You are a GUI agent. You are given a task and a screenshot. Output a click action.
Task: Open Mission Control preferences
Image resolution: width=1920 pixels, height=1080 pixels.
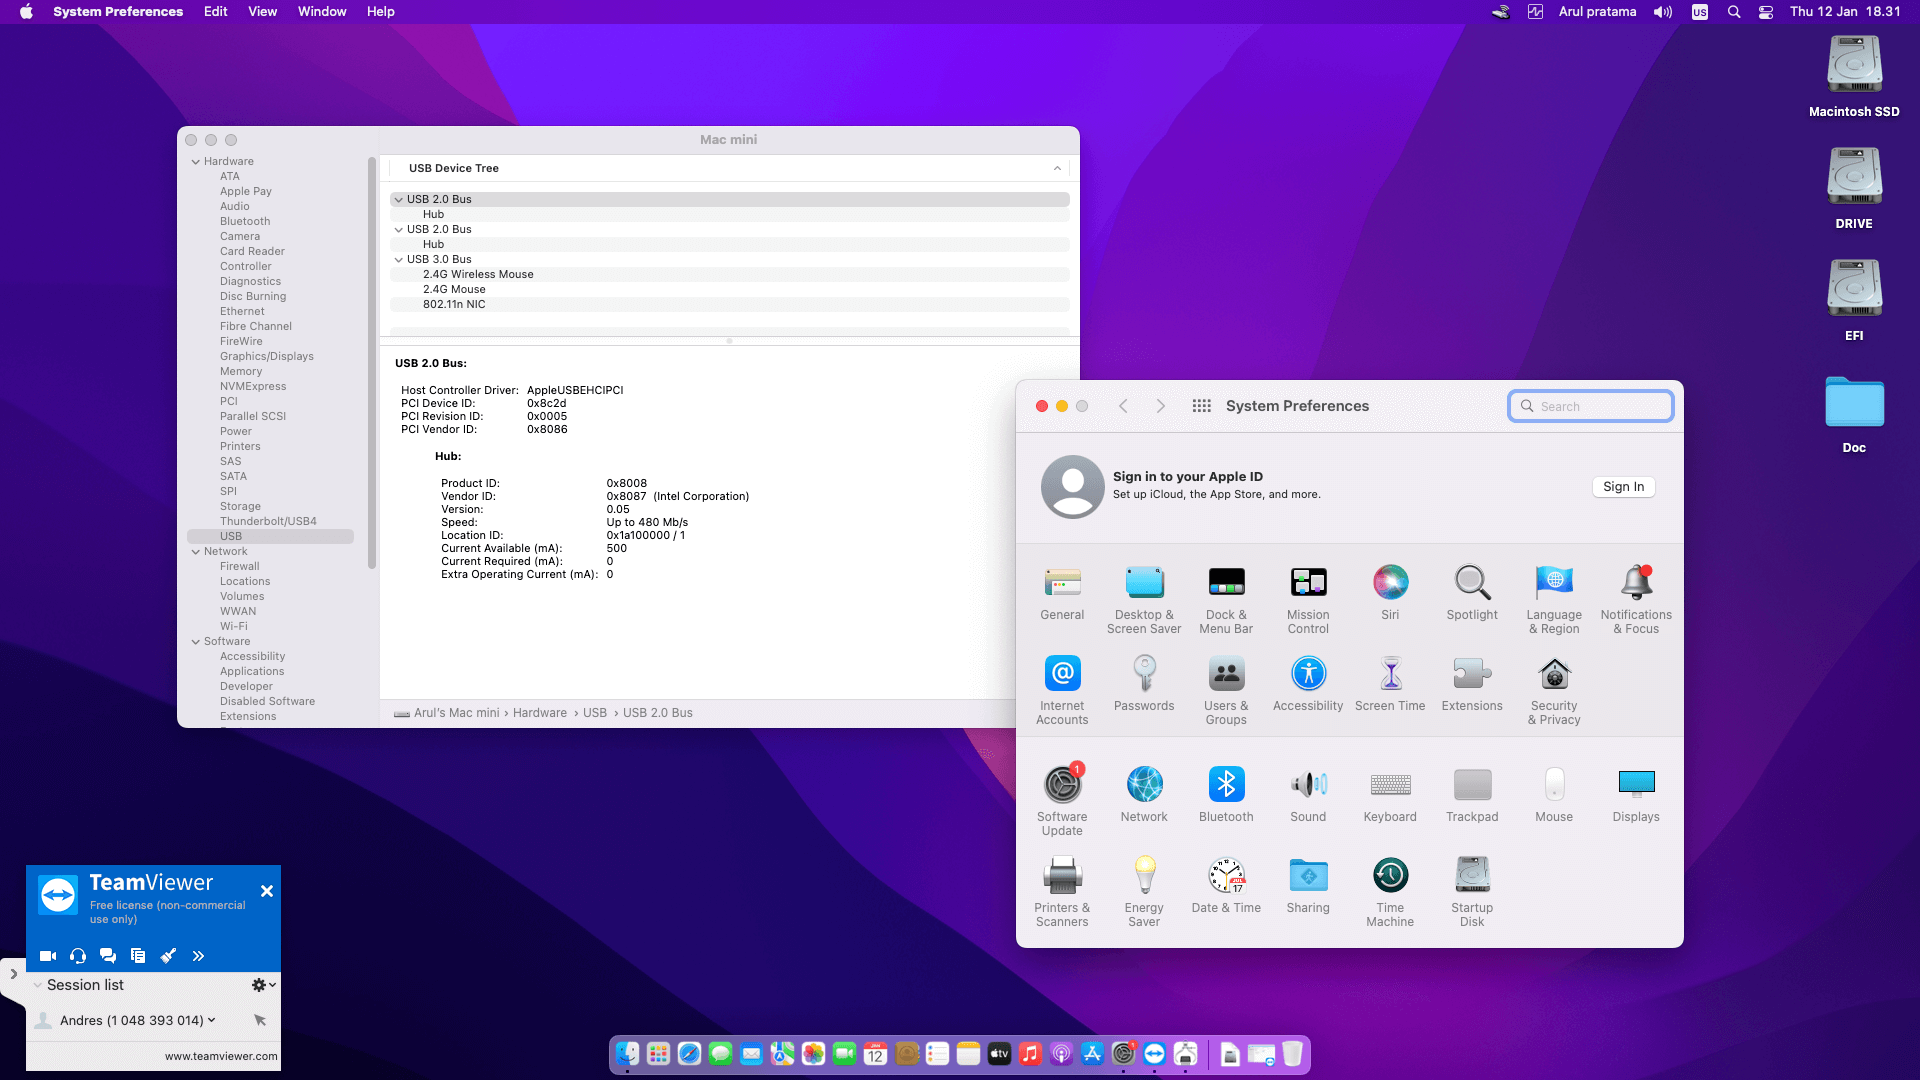[x=1308, y=584]
